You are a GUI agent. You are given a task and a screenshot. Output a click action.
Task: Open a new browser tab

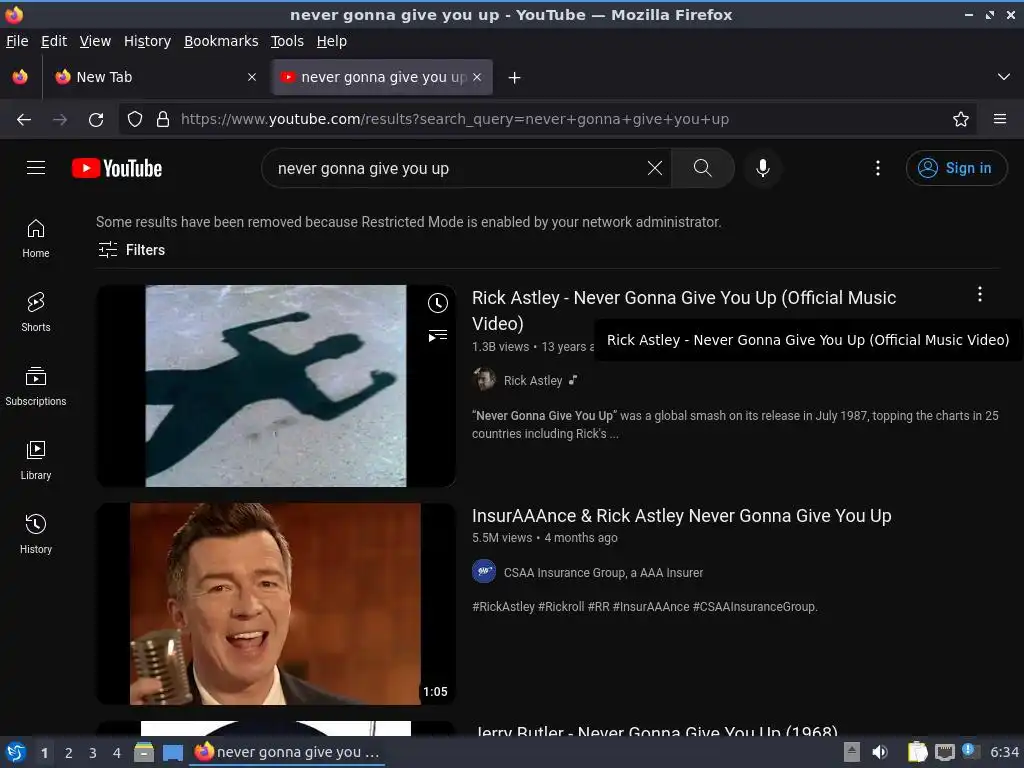[515, 78]
